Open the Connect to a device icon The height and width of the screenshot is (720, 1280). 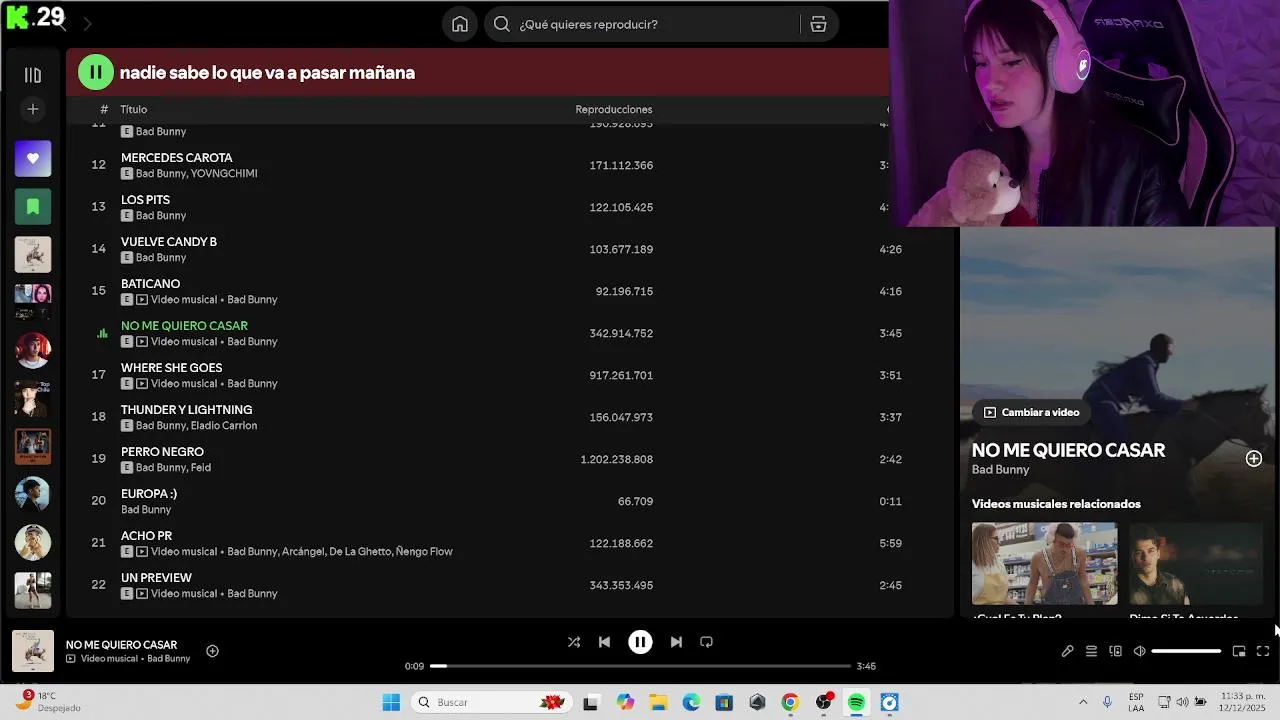pos(1115,651)
